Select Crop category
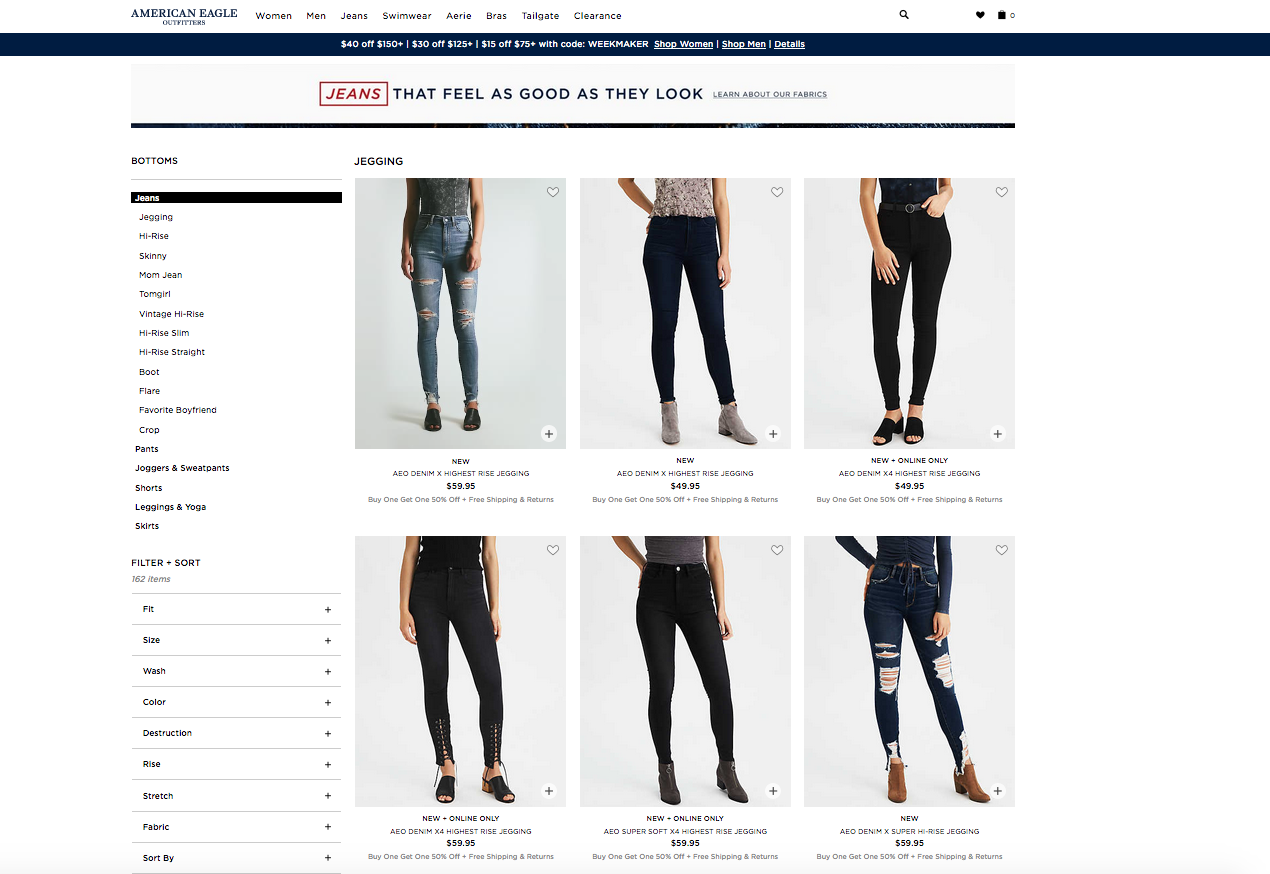 pyautogui.click(x=149, y=430)
